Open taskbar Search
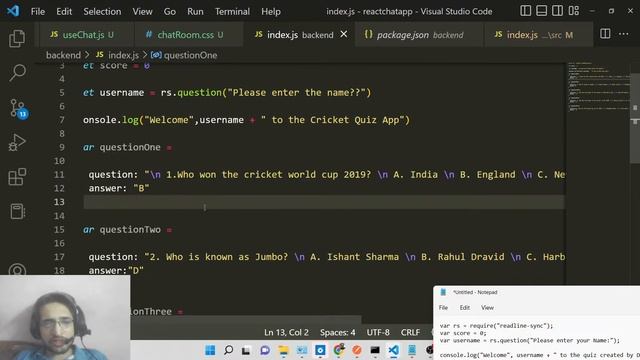Image resolution: width=640 pixels, height=360 pixels. [x=228, y=350]
